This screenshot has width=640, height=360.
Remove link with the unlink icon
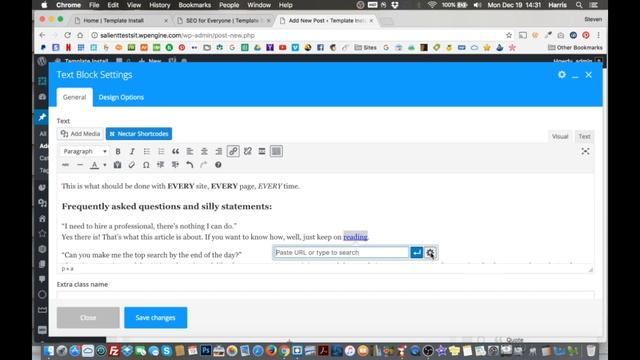click(x=248, y=151)
